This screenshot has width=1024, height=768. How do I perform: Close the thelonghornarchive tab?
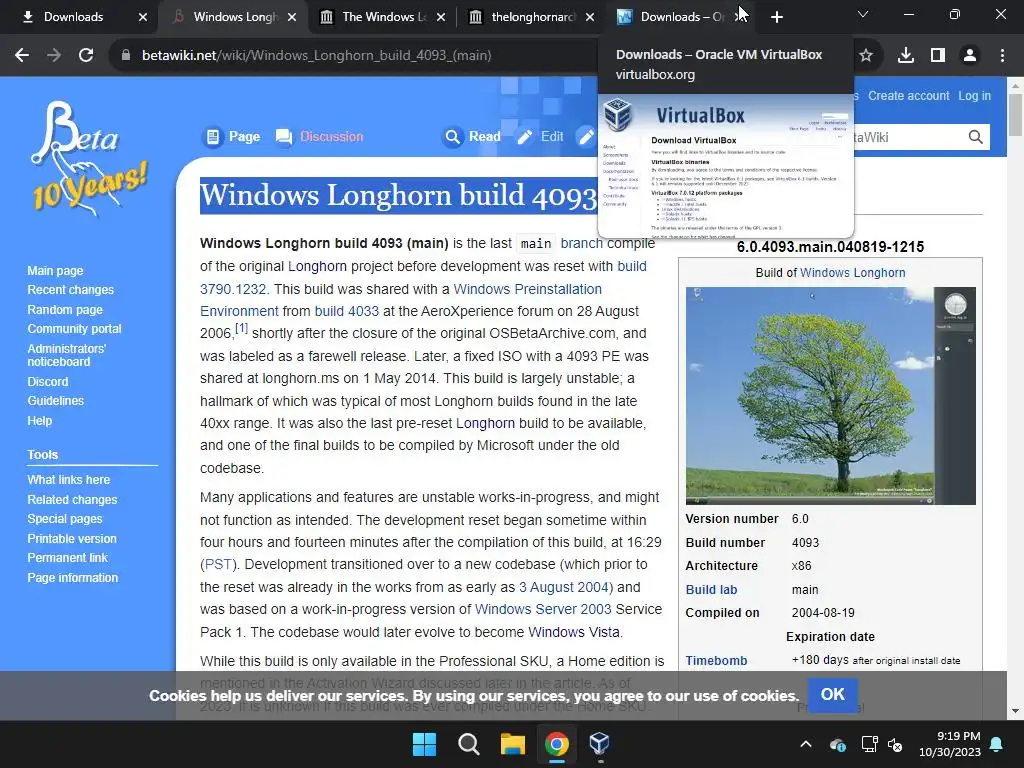click(x=590, y=17)
